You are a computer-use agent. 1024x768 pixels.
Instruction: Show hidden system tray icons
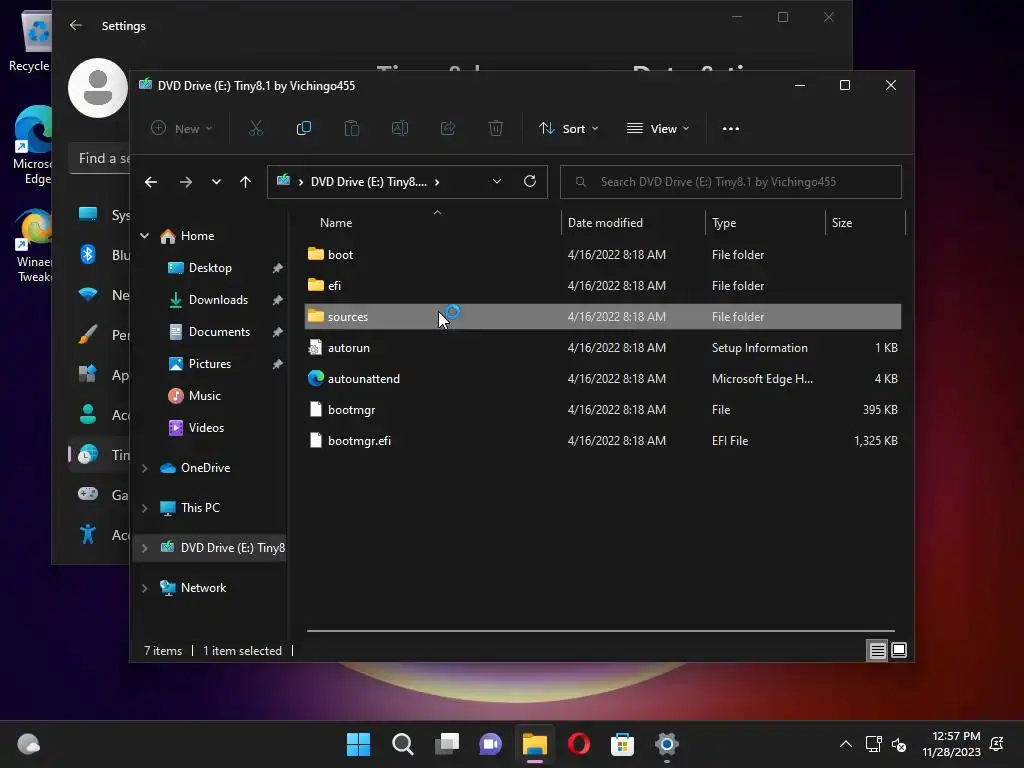tap(846, 744)
